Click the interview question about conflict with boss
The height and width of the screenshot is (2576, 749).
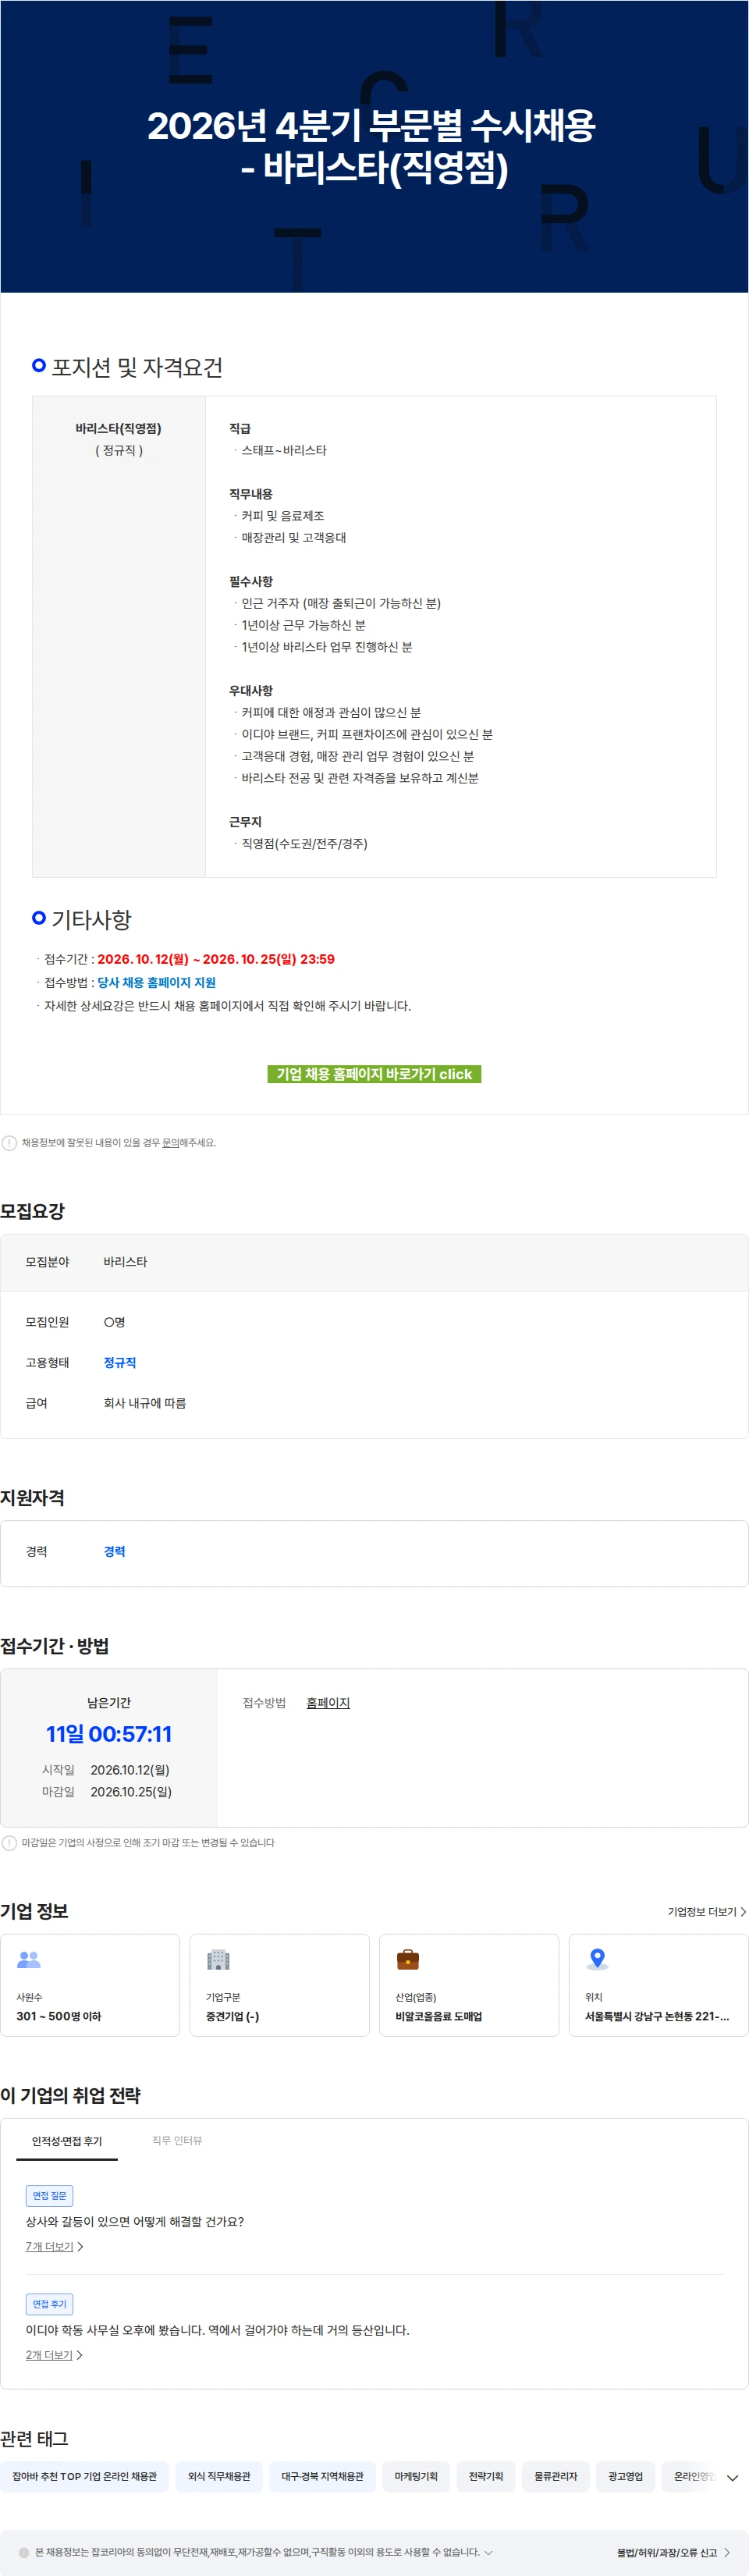point(135,2221)
